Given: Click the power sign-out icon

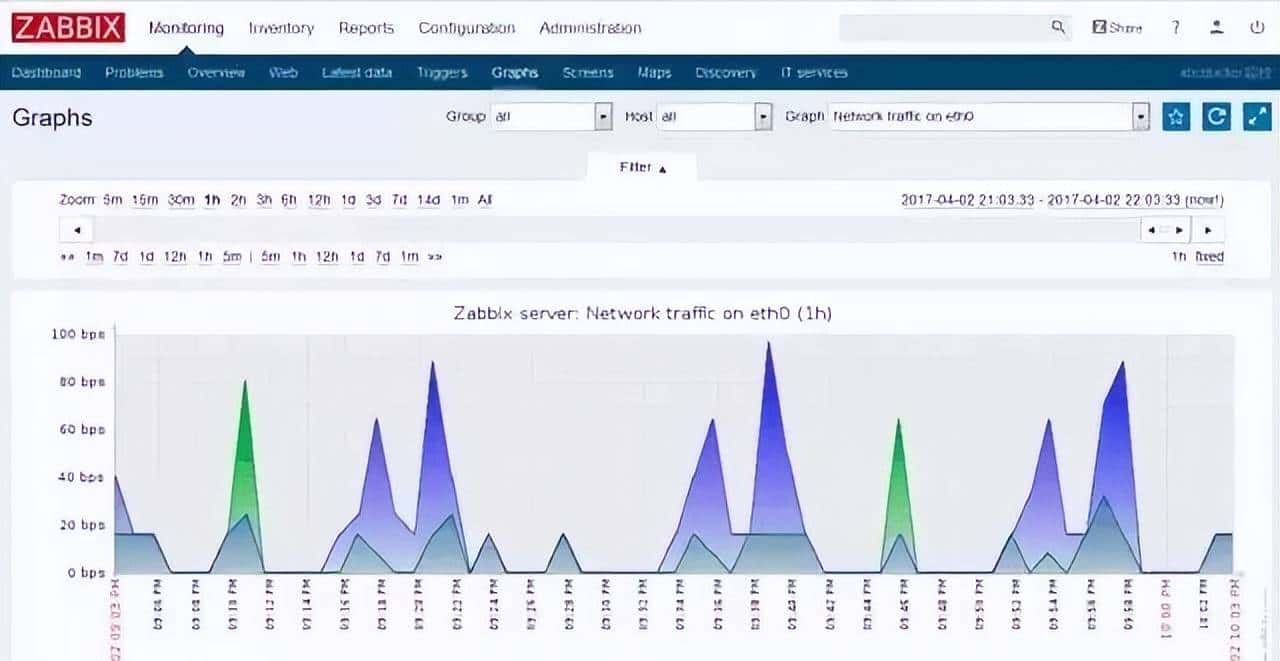Looking at the screenshot, I should click(x=1257, y=28).
